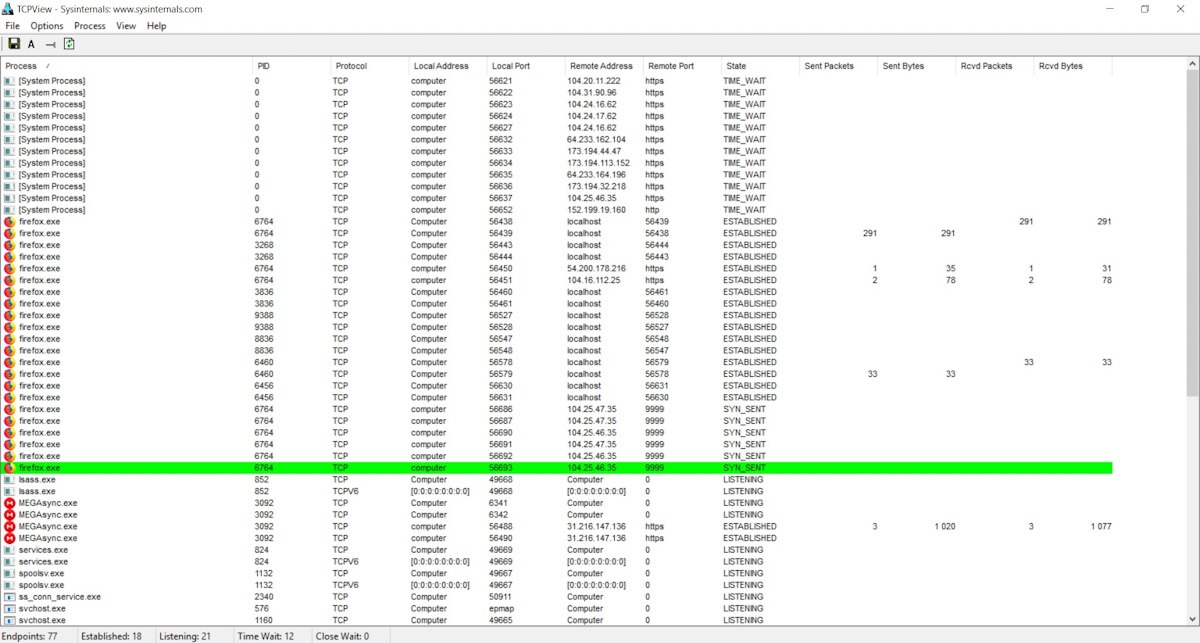This screenshot has height=643, width=1200.
Task: Open the View menu
Action: [x=125, y=26]
